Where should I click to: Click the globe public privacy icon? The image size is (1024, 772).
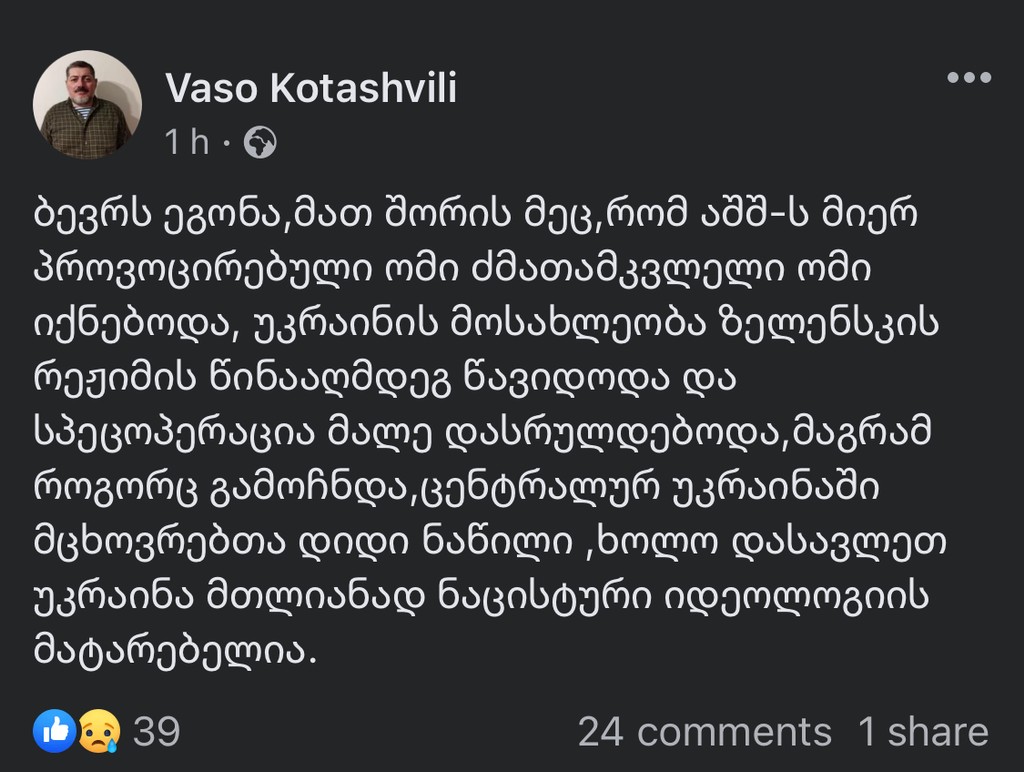point(260,142)
